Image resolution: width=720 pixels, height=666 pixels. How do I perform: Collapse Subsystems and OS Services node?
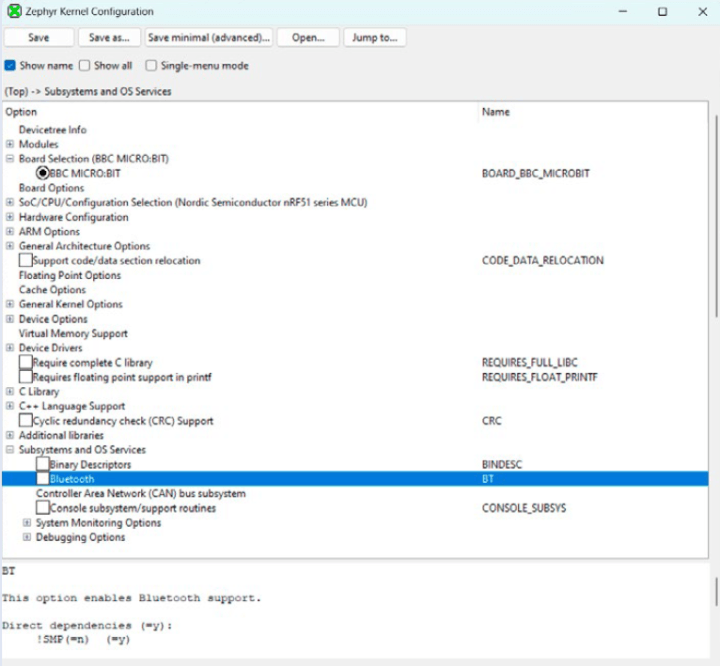[x=10, y=450]
